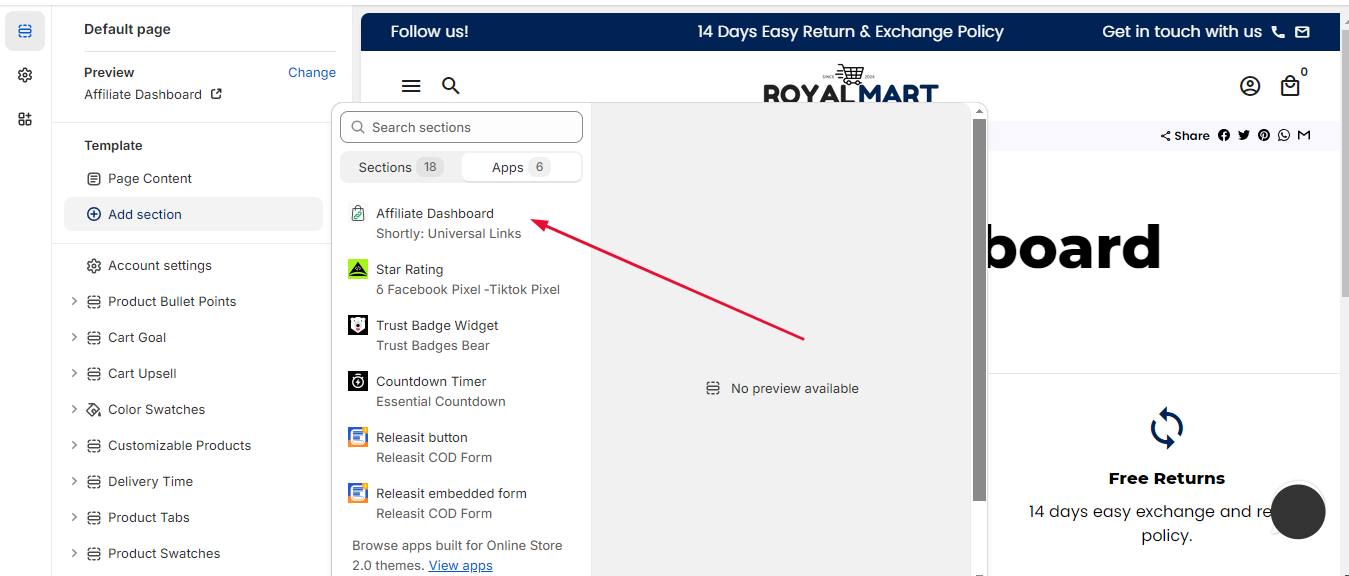This screenshot has width=1349, height=576.
Task: Select Releasit embedded form app block
Action: click(461, 503)
